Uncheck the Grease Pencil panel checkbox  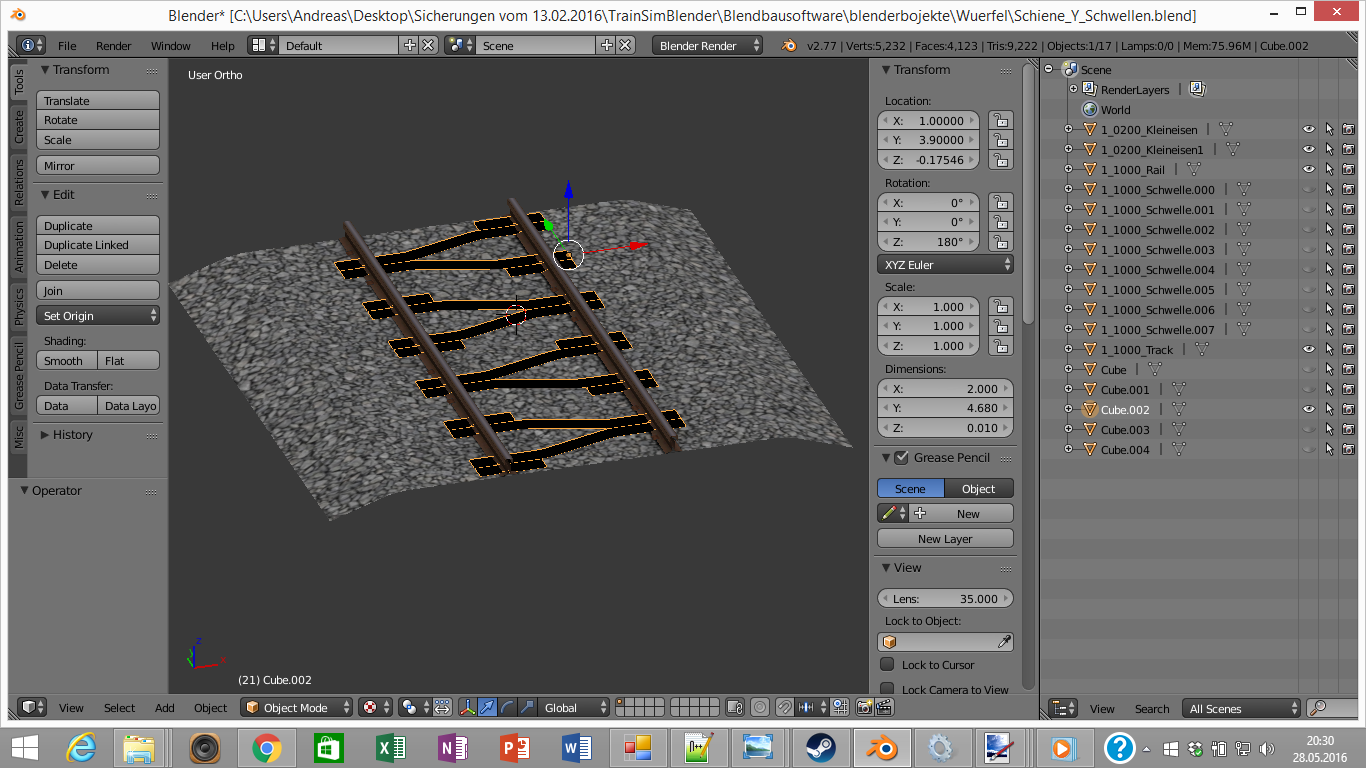tap(902, 458)
